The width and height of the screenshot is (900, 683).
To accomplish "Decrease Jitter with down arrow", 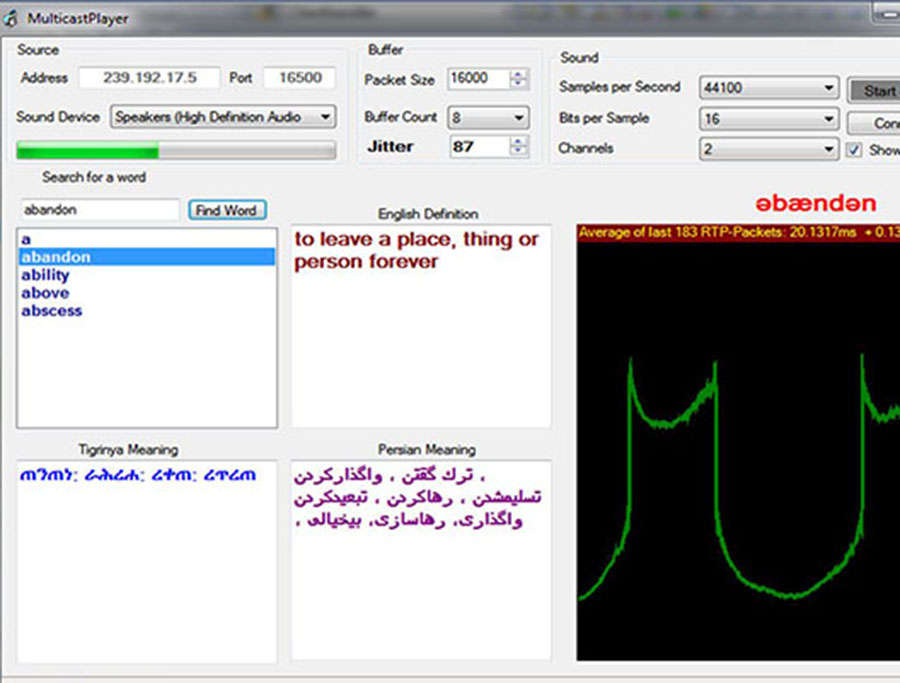I will click(x=518, y=152).
